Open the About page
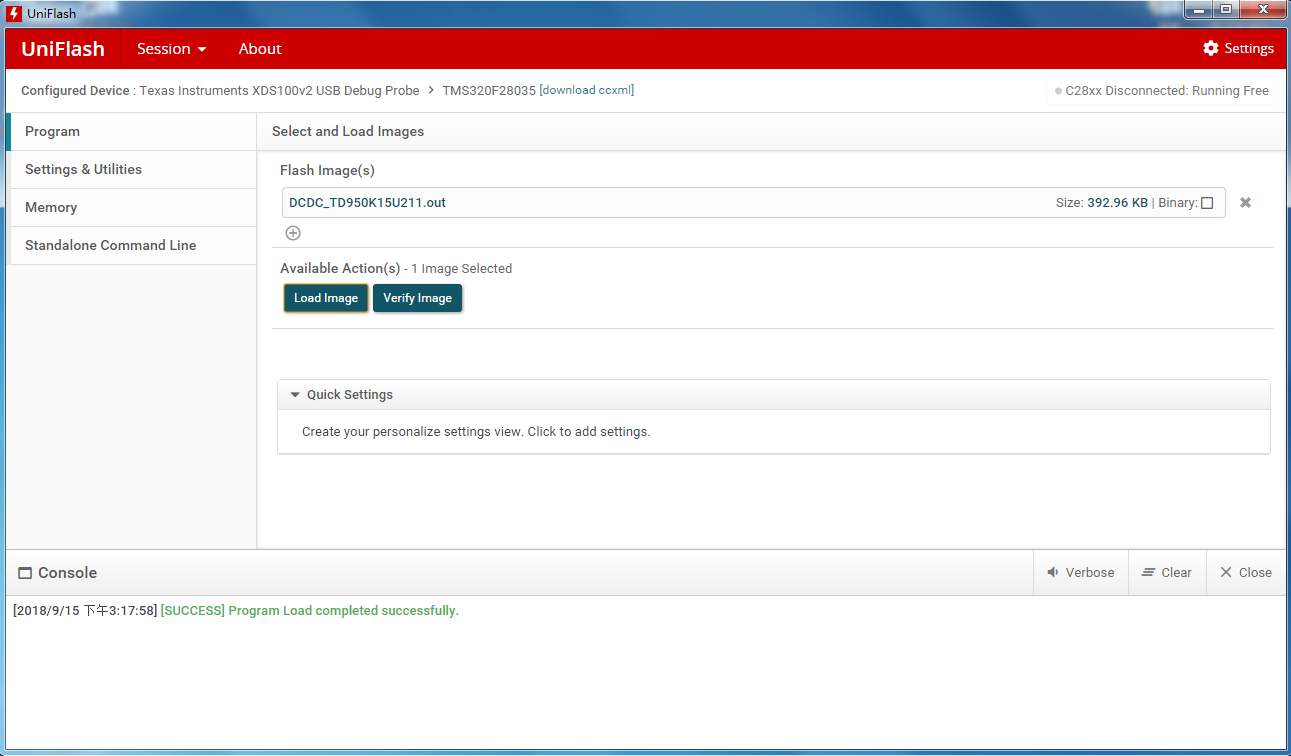Screen dimensions: 1291x756 point(260,48)
